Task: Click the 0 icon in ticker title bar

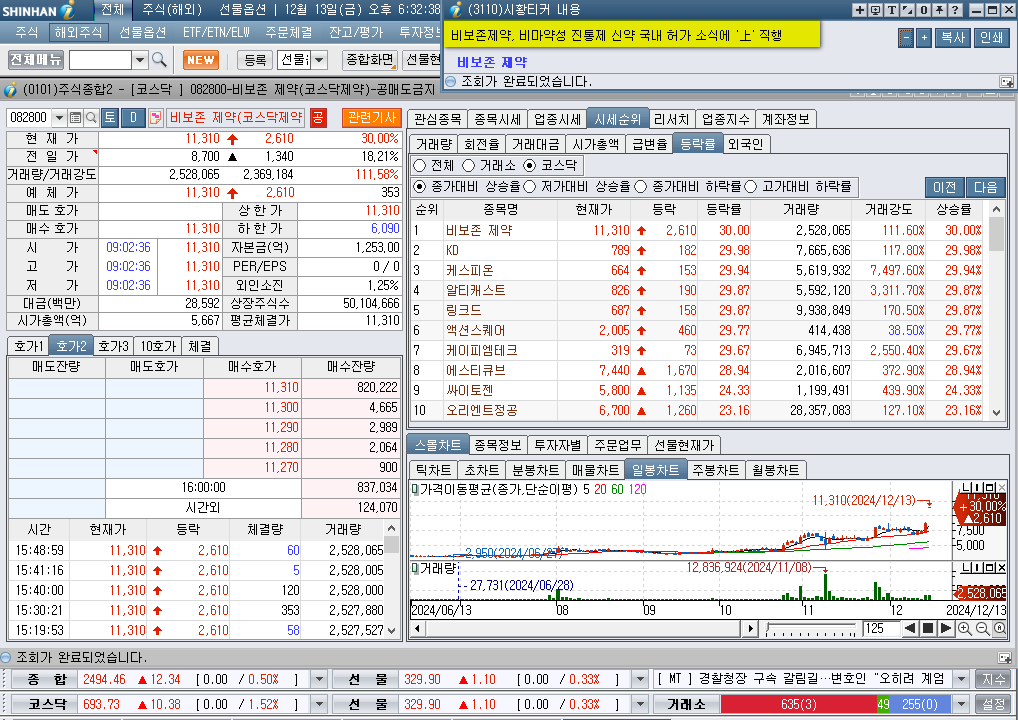Action: coord(923,10)
